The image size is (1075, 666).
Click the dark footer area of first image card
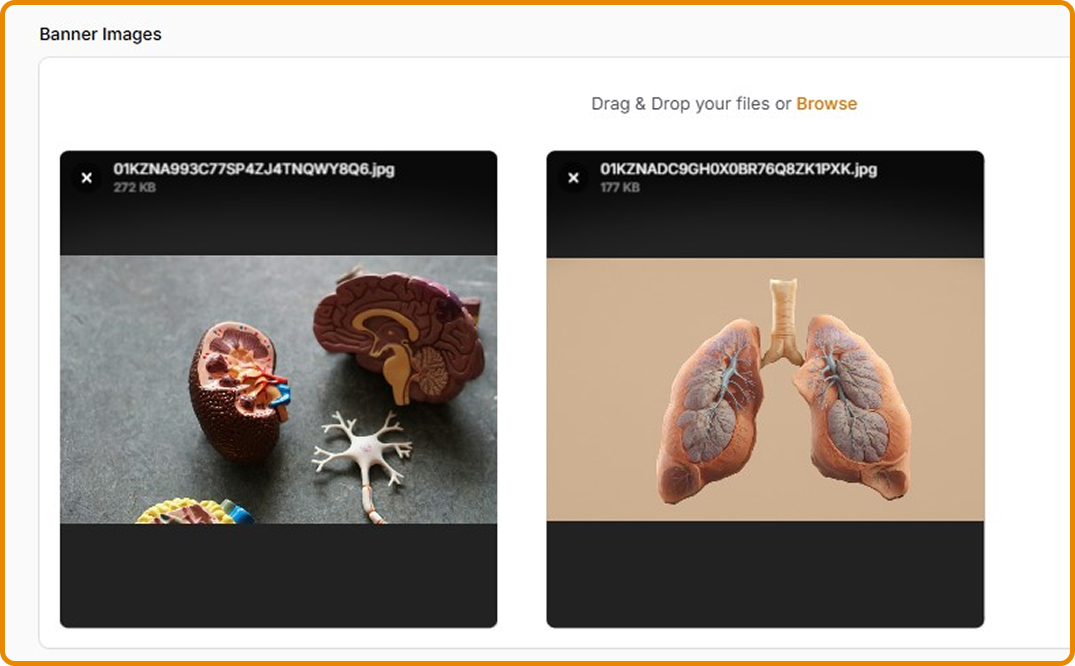point(278,575)
